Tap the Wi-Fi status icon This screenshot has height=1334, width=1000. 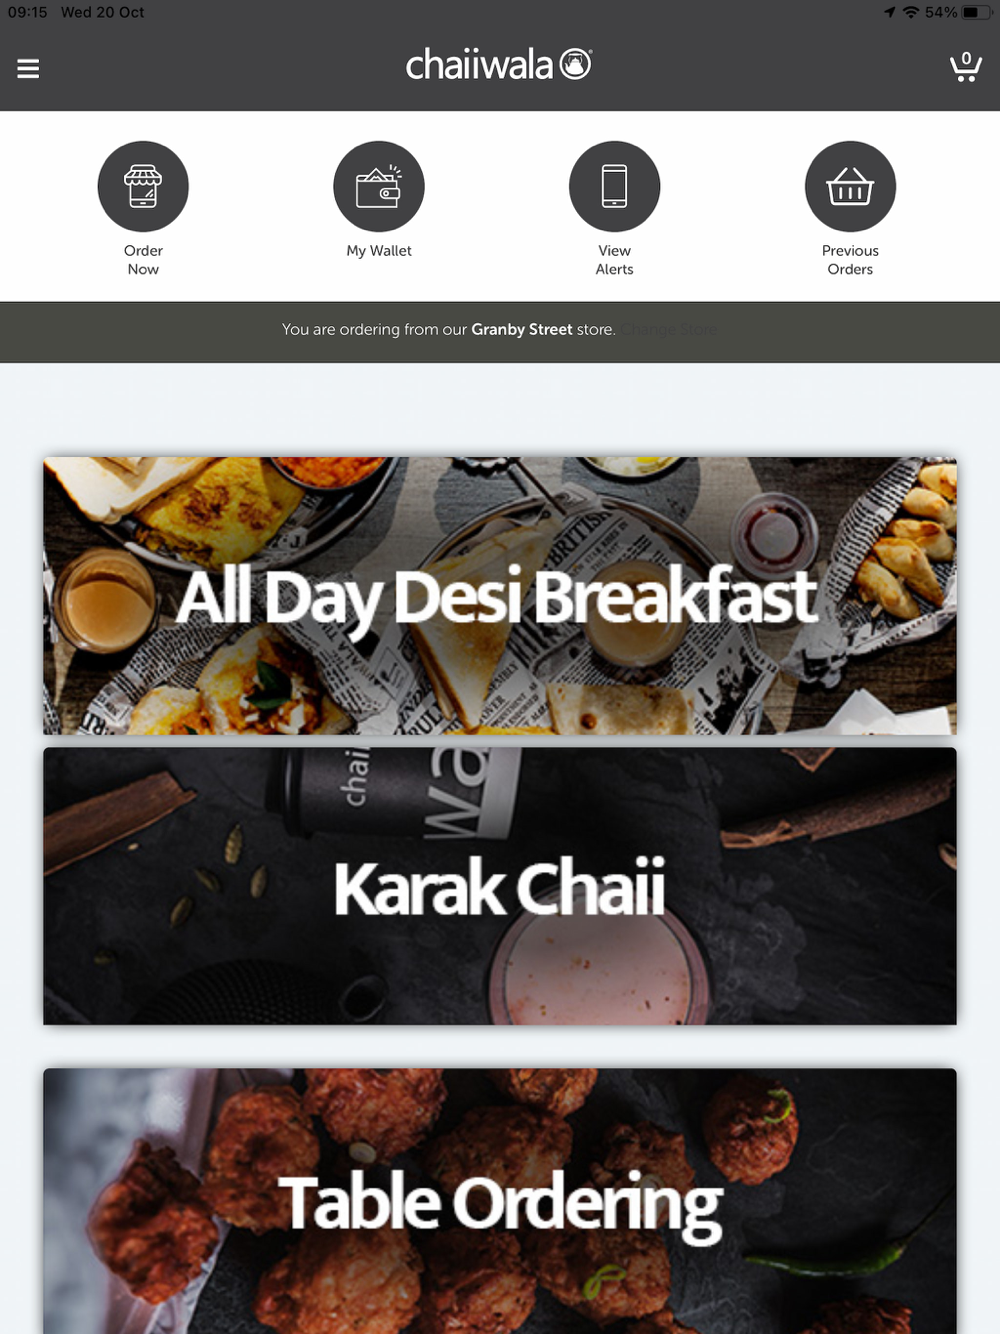(x=910, y=12)
